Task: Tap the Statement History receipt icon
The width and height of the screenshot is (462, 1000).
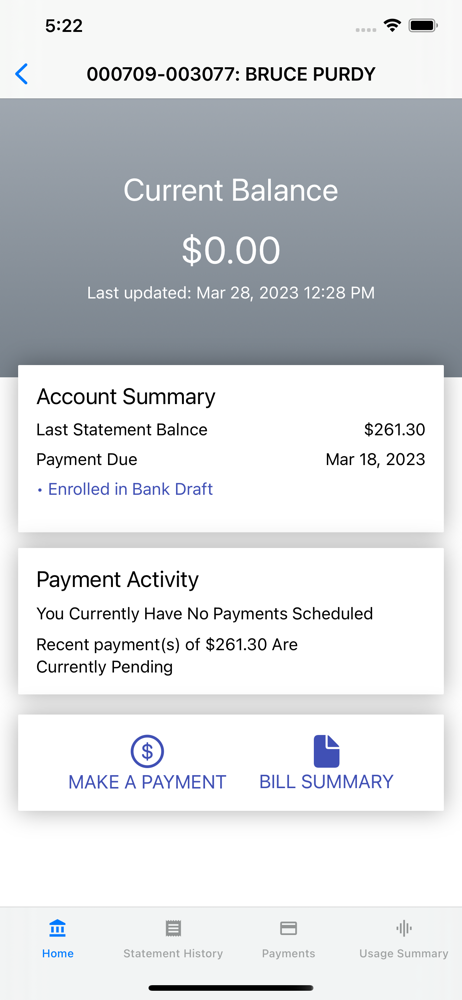Action: click(x=173, y=928)
